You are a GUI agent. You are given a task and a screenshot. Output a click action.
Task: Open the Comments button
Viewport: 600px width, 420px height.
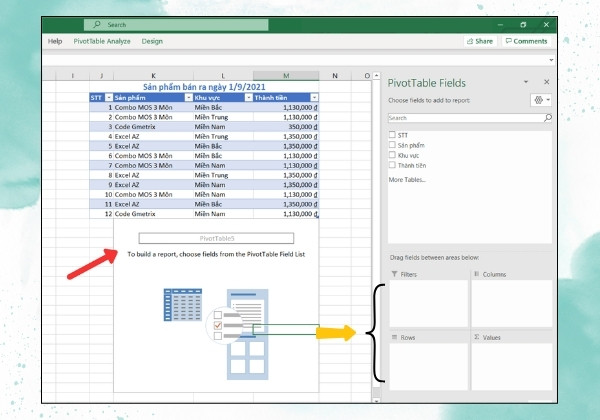point(527,41)
